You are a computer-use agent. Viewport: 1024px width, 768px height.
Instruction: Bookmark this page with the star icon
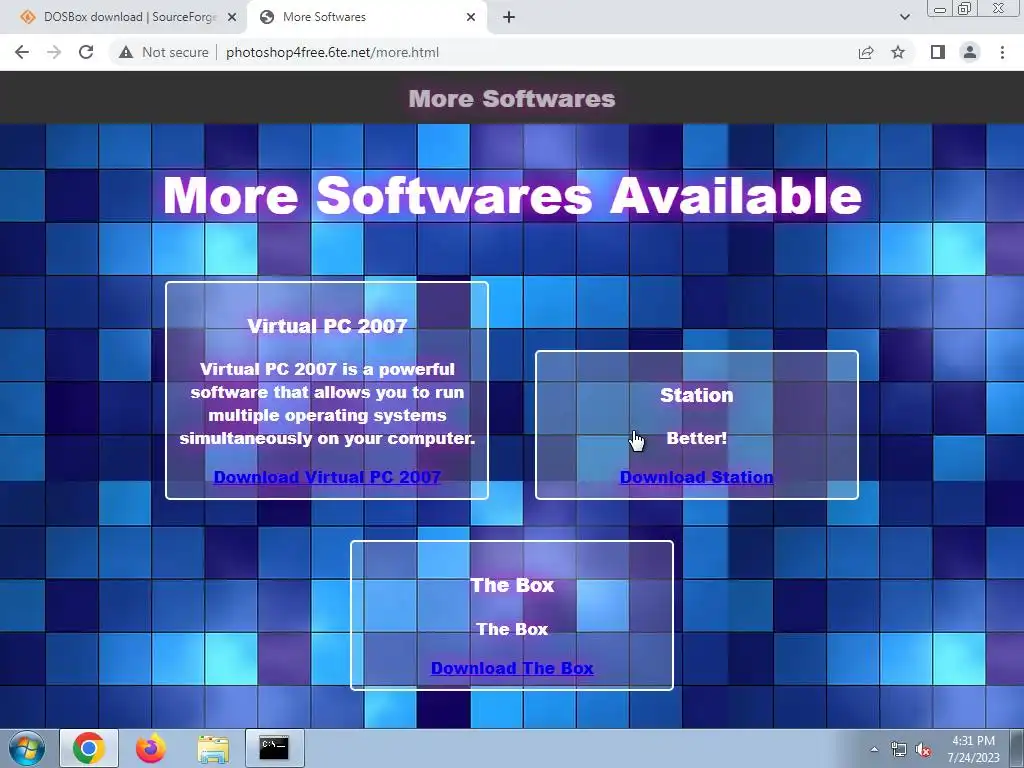coord(898,52)
